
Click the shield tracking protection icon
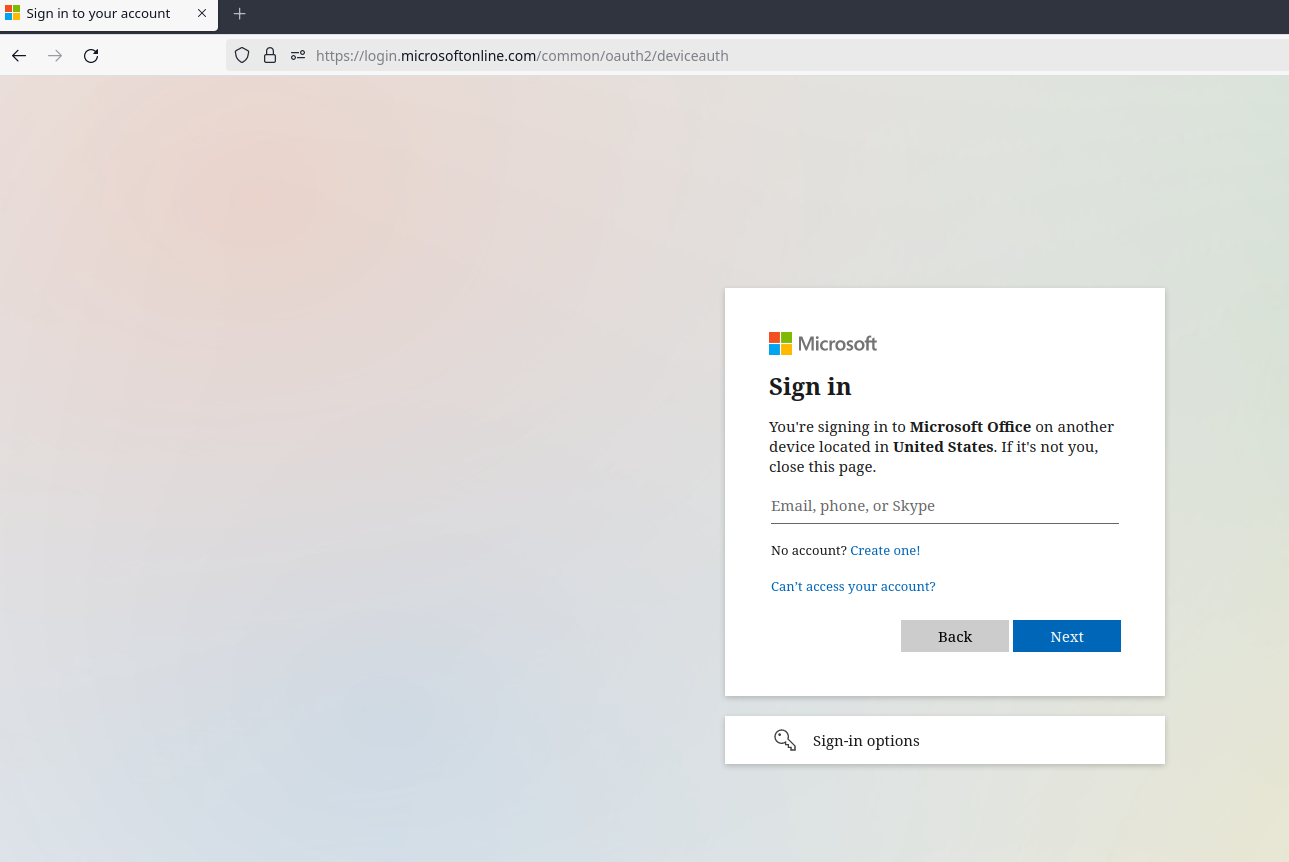click(241, 55)
